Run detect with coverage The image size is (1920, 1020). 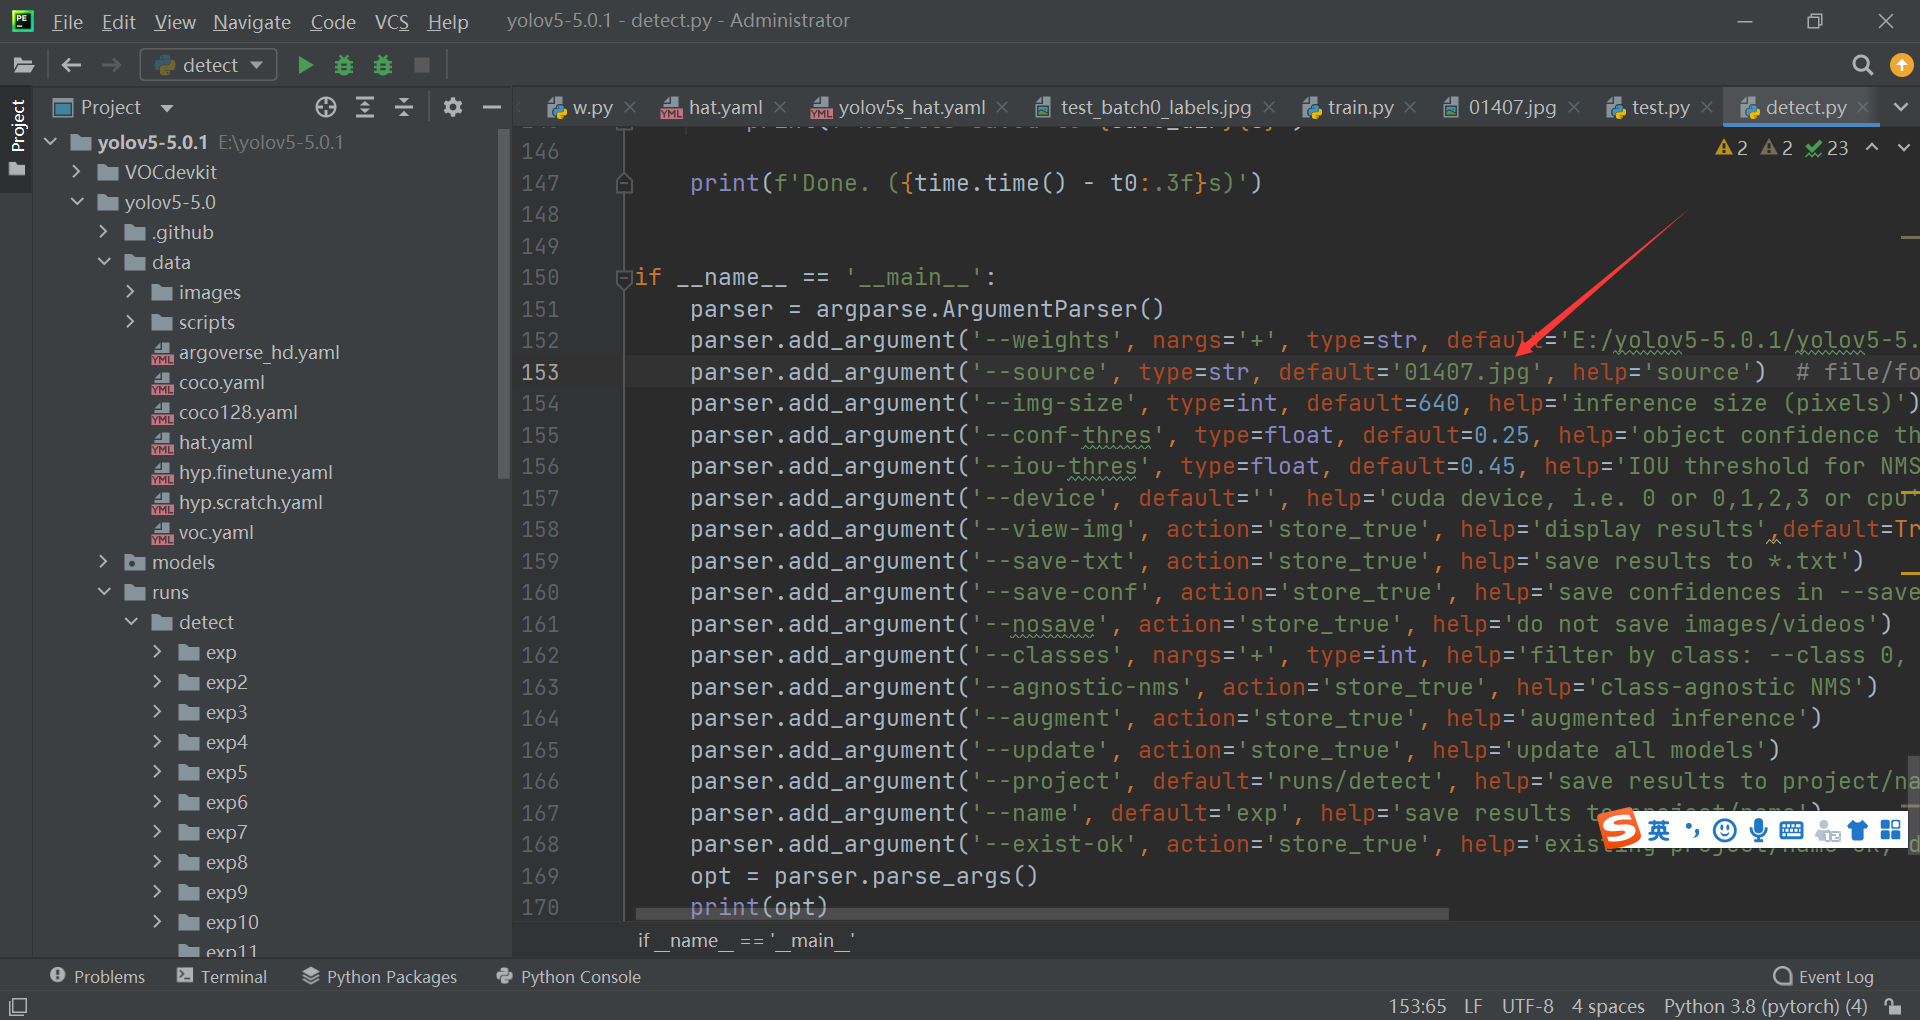click(383, 65)
